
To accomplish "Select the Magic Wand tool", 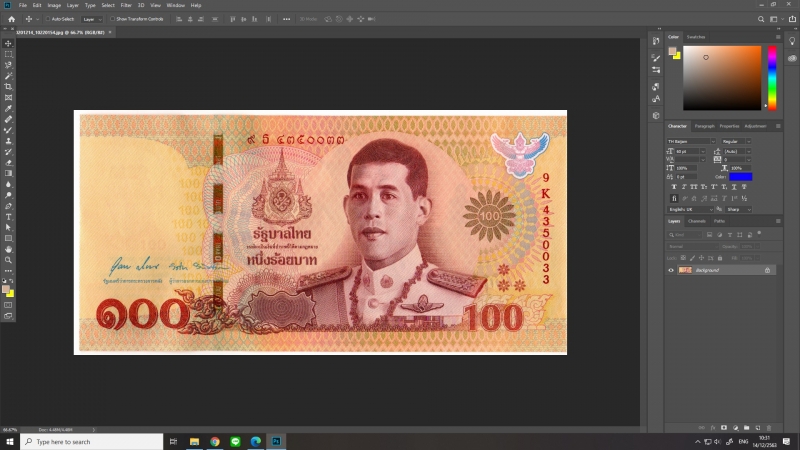I will [x=8, y=76].
